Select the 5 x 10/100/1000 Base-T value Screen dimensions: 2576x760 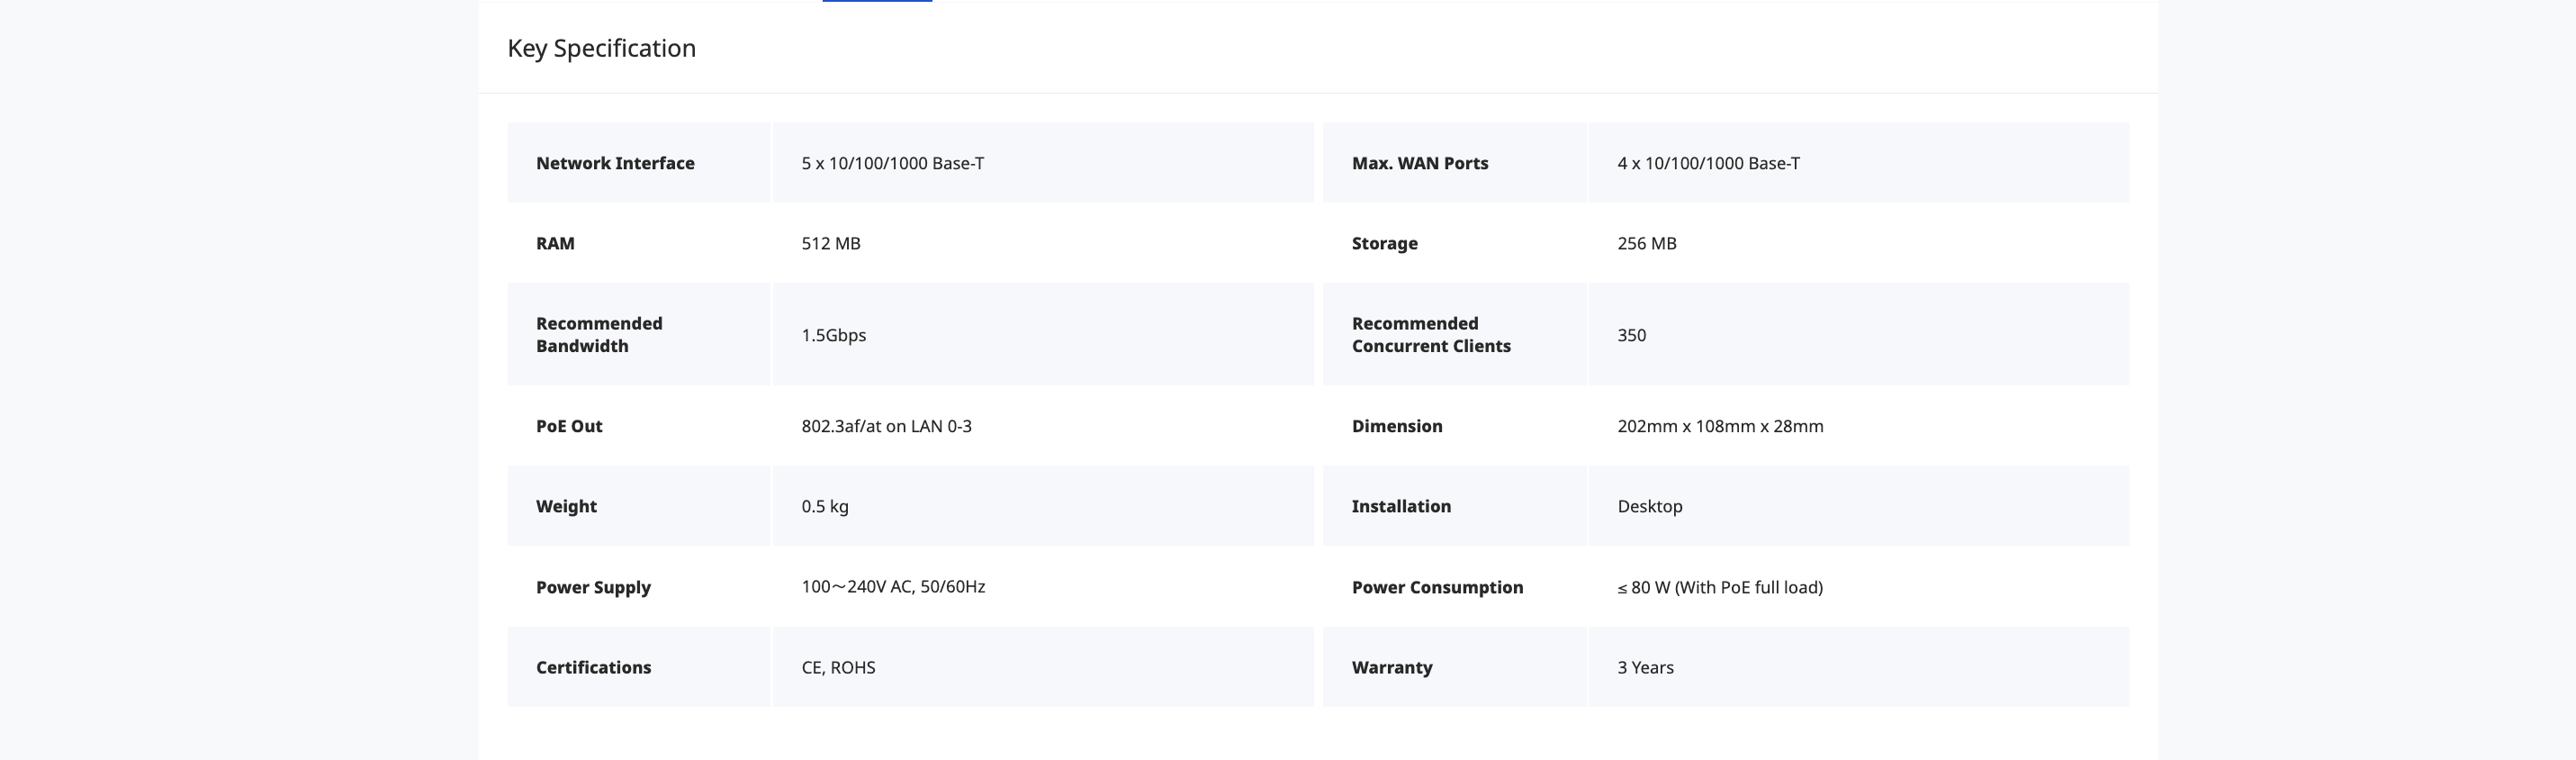click(892, 163)
